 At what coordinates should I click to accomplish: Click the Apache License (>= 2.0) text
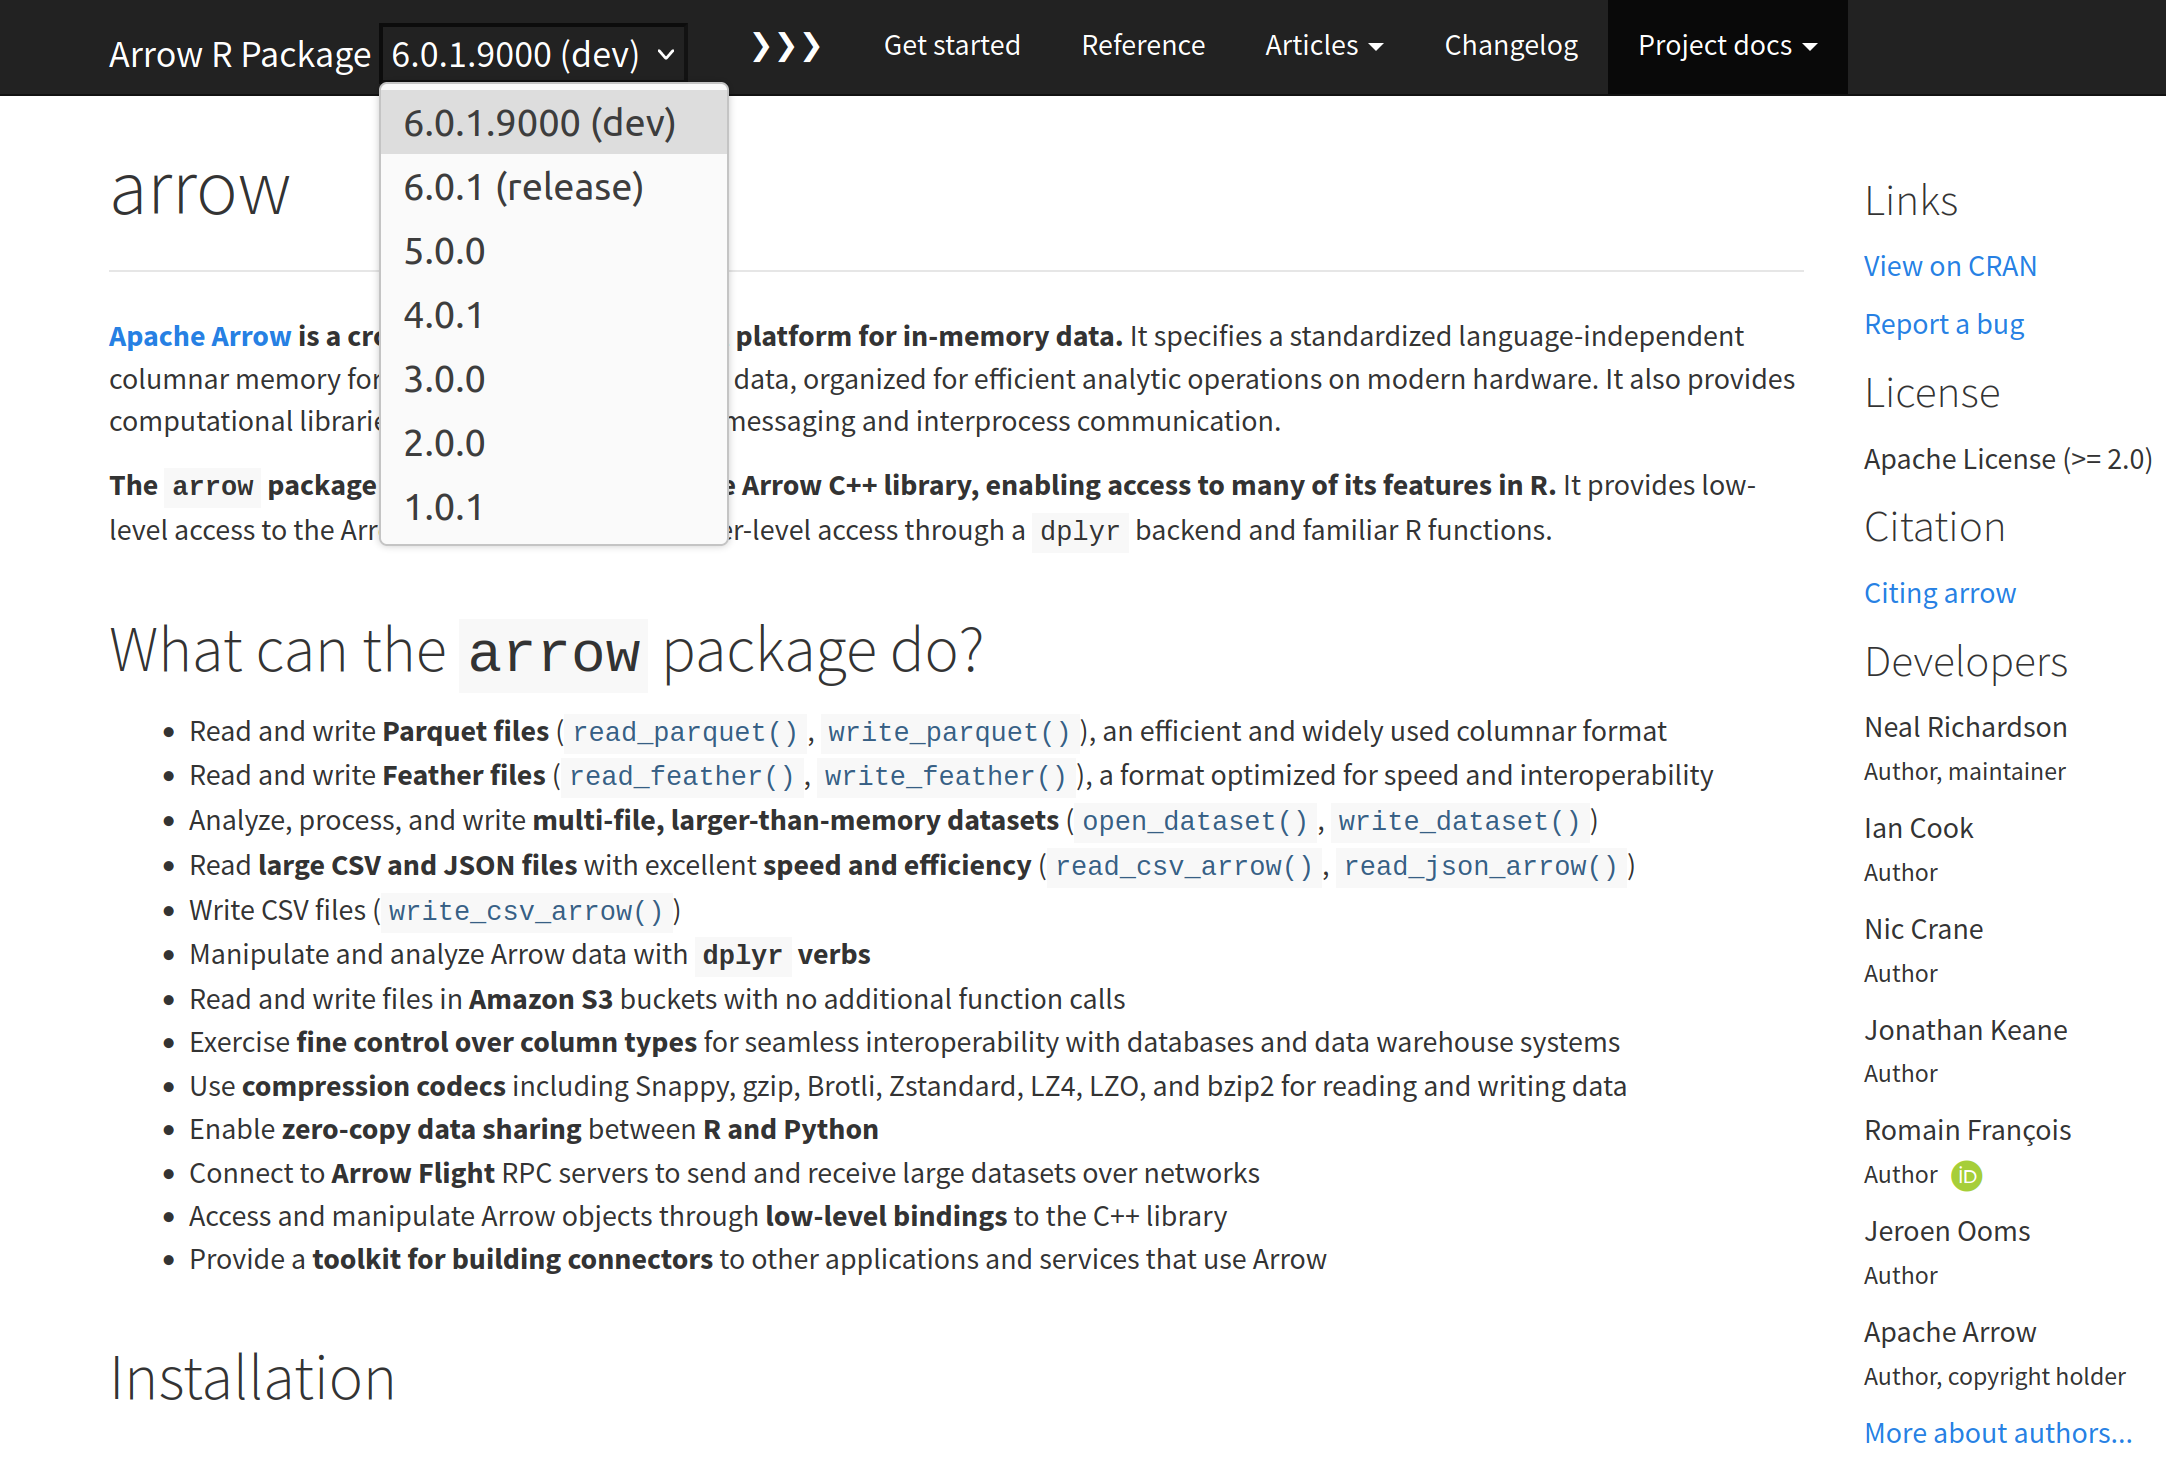click(2008, 459)
